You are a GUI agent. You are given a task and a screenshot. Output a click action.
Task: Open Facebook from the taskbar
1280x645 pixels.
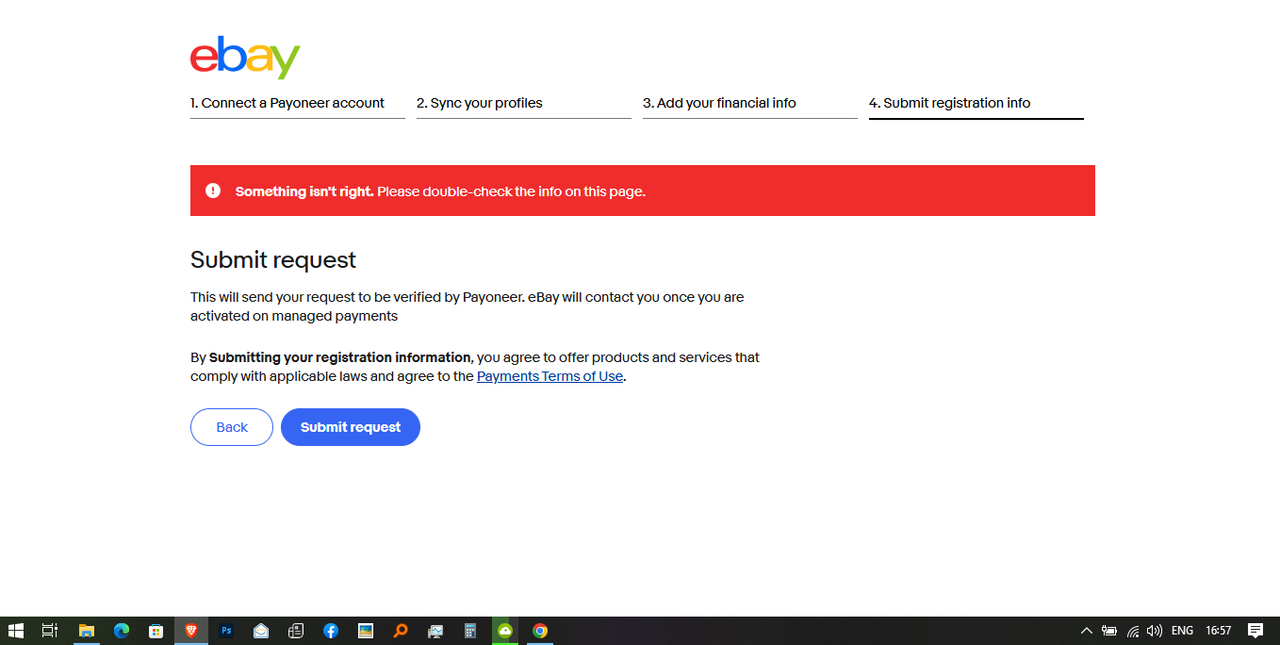tap(331, 631)
